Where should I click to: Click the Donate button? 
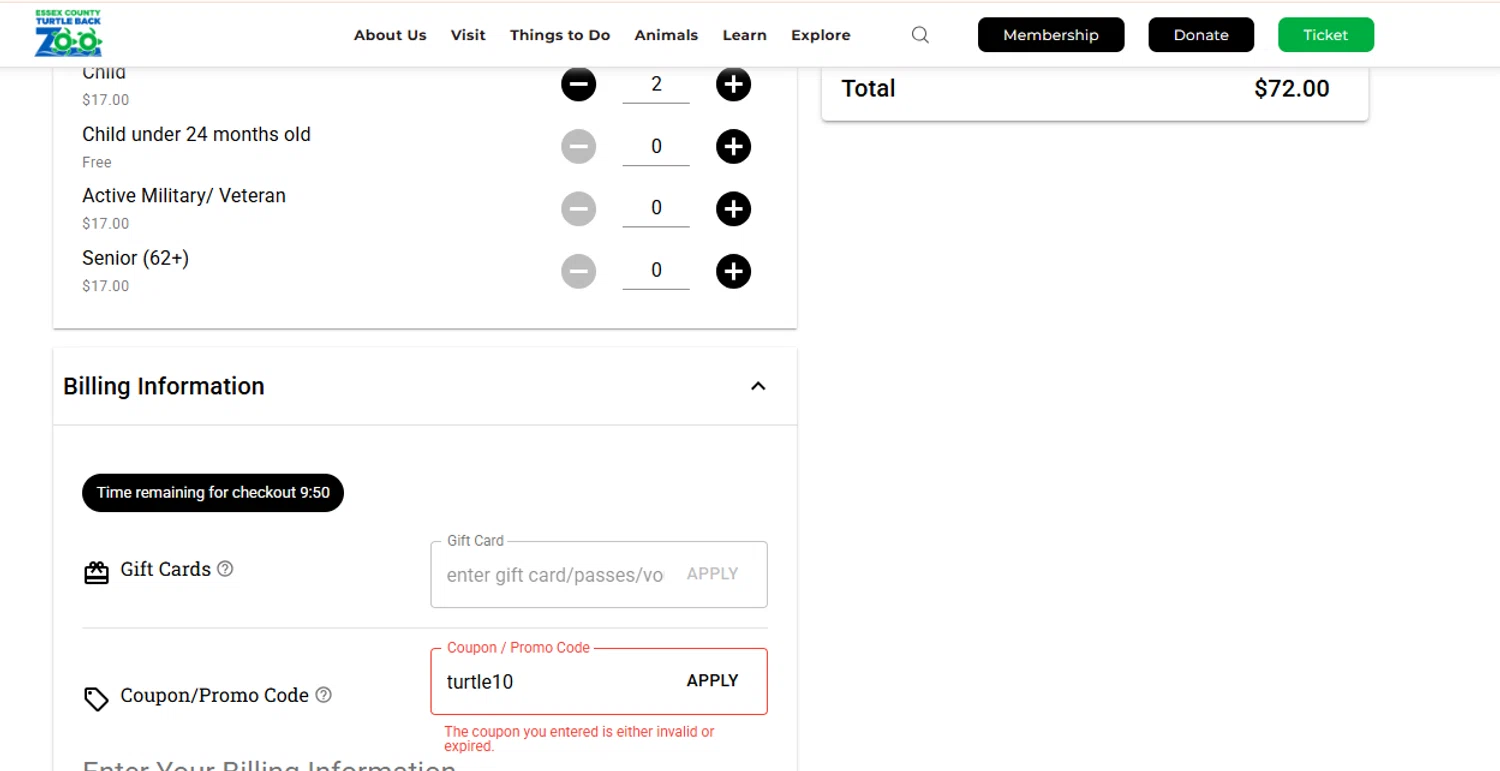point(1201,35)
